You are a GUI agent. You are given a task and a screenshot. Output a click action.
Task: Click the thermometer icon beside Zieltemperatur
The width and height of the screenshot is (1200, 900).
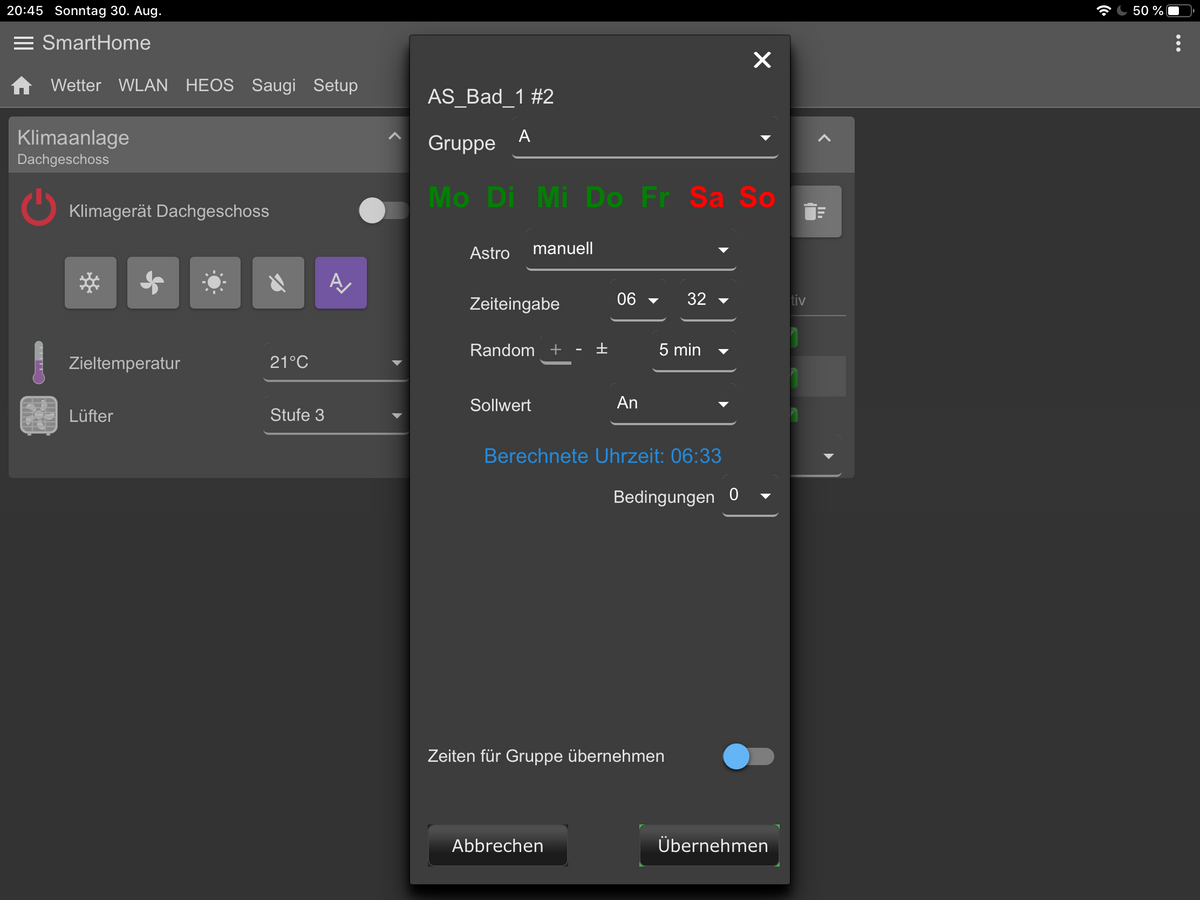click(x=39, y=363)
